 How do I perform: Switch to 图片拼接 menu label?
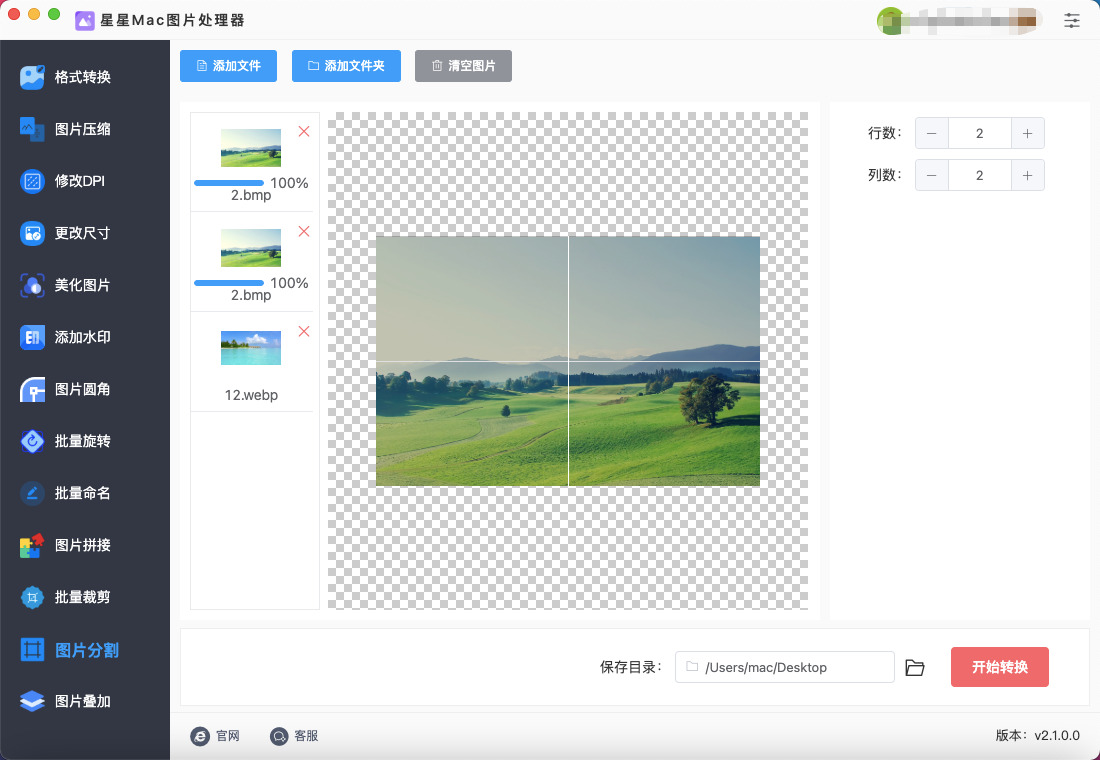click(83, 545)
